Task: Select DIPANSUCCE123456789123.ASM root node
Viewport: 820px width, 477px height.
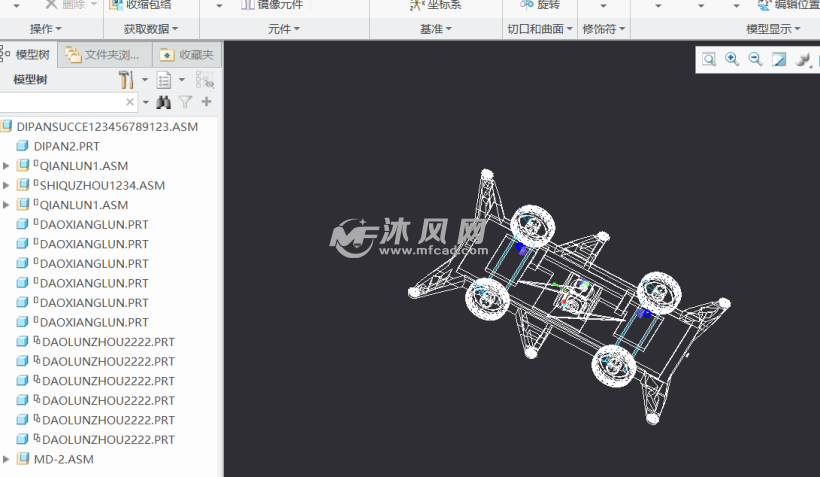Action: [107, 127]
